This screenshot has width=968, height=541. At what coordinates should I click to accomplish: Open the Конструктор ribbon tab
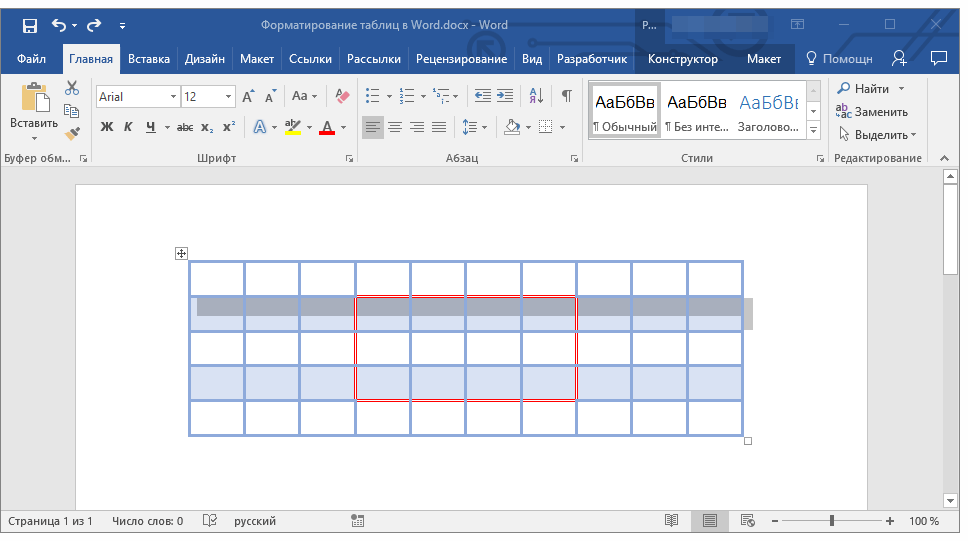(x=682, y=59)
